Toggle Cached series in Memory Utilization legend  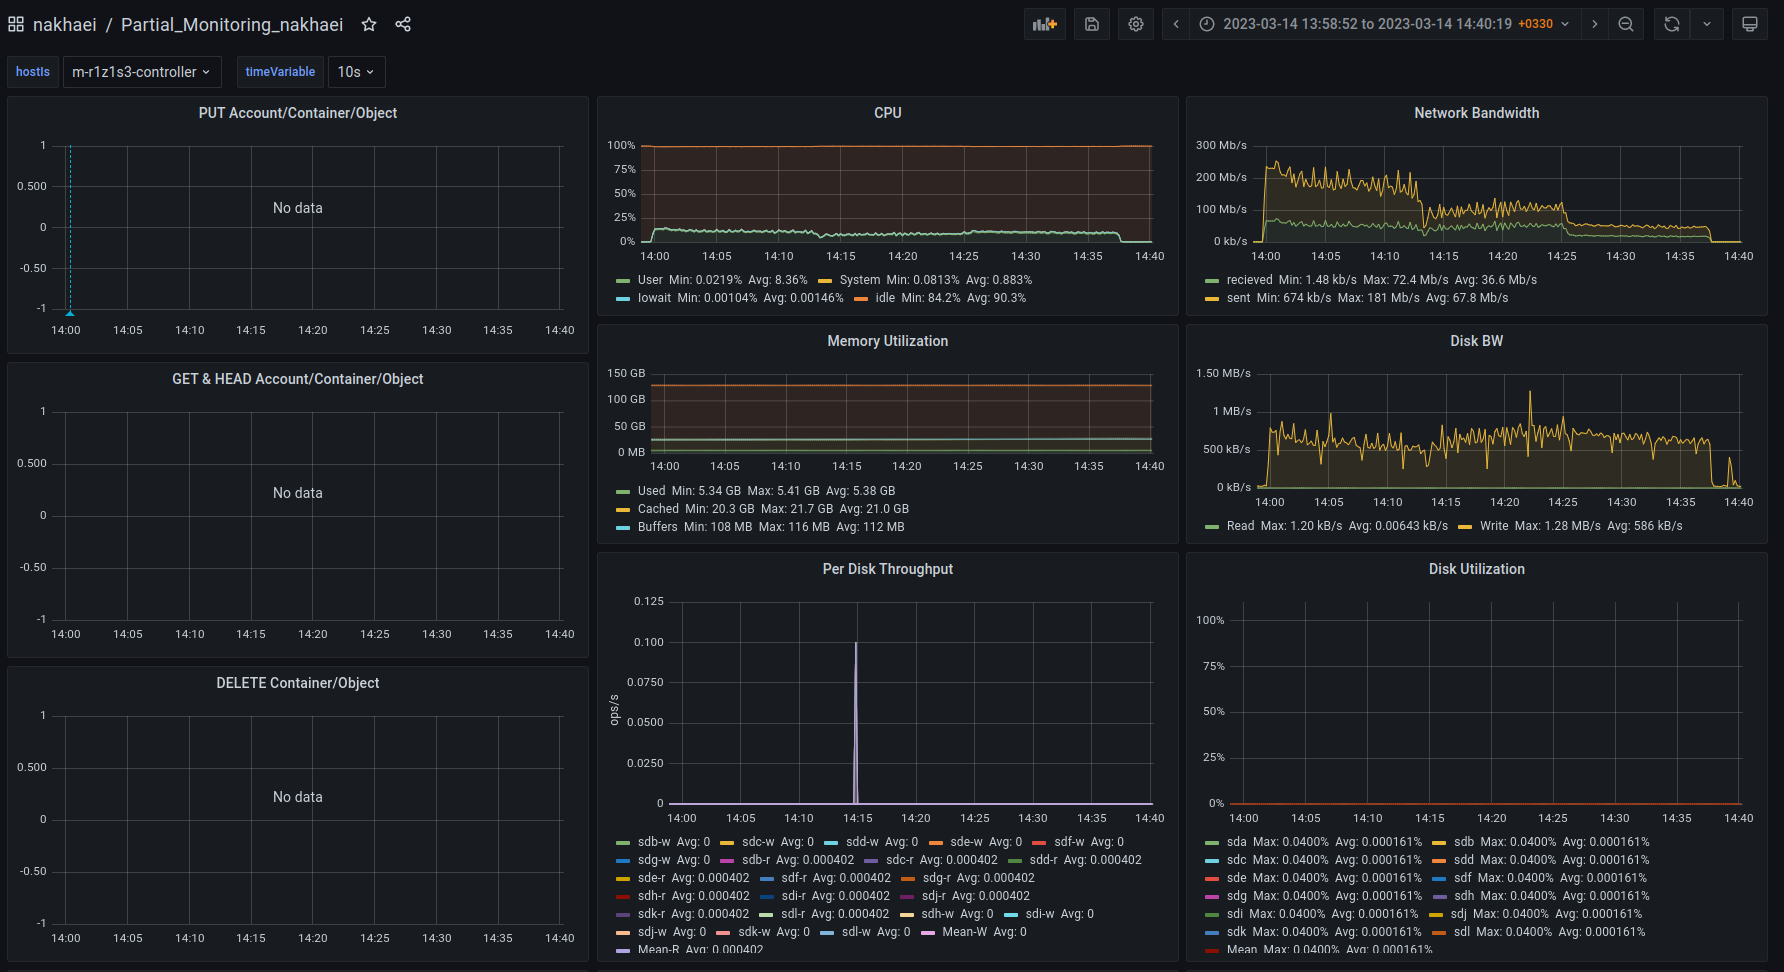tap(658, 509)
